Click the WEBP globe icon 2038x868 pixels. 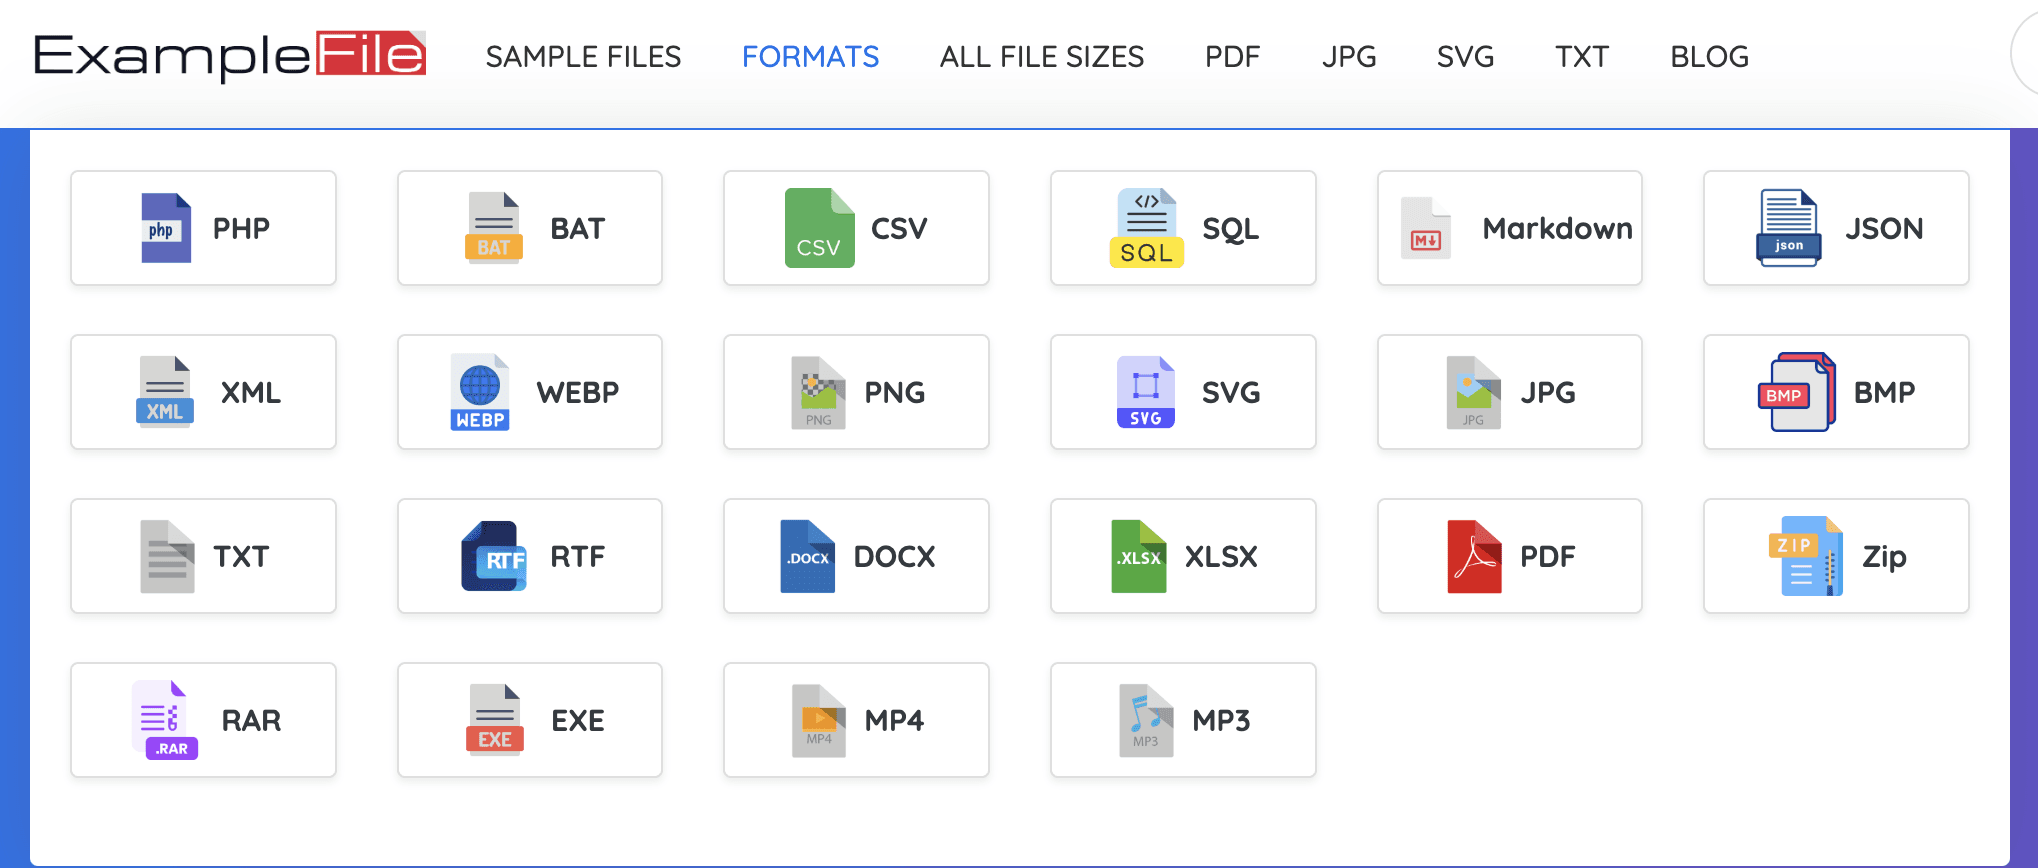click(480, 392)
